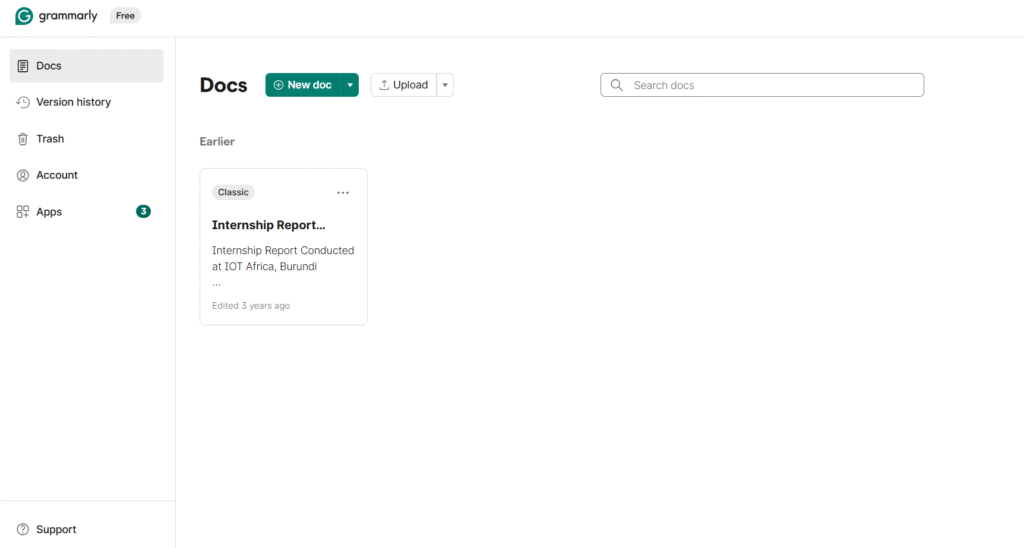Viewport: 1024px width, 548px height.
Task: Open Version history from the sidebar
Action: (73, 102)
